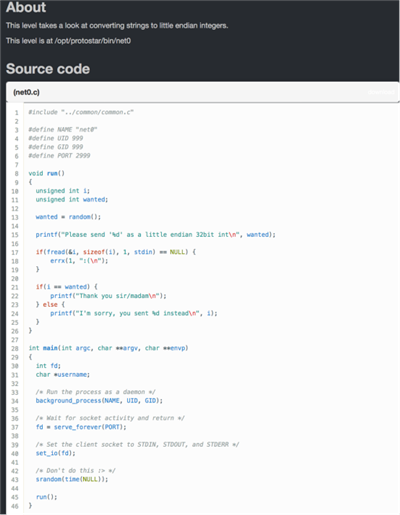The image size is (400, 515).
Task: Click the srandom(time(NULL)) line
Action: (72, 479)
